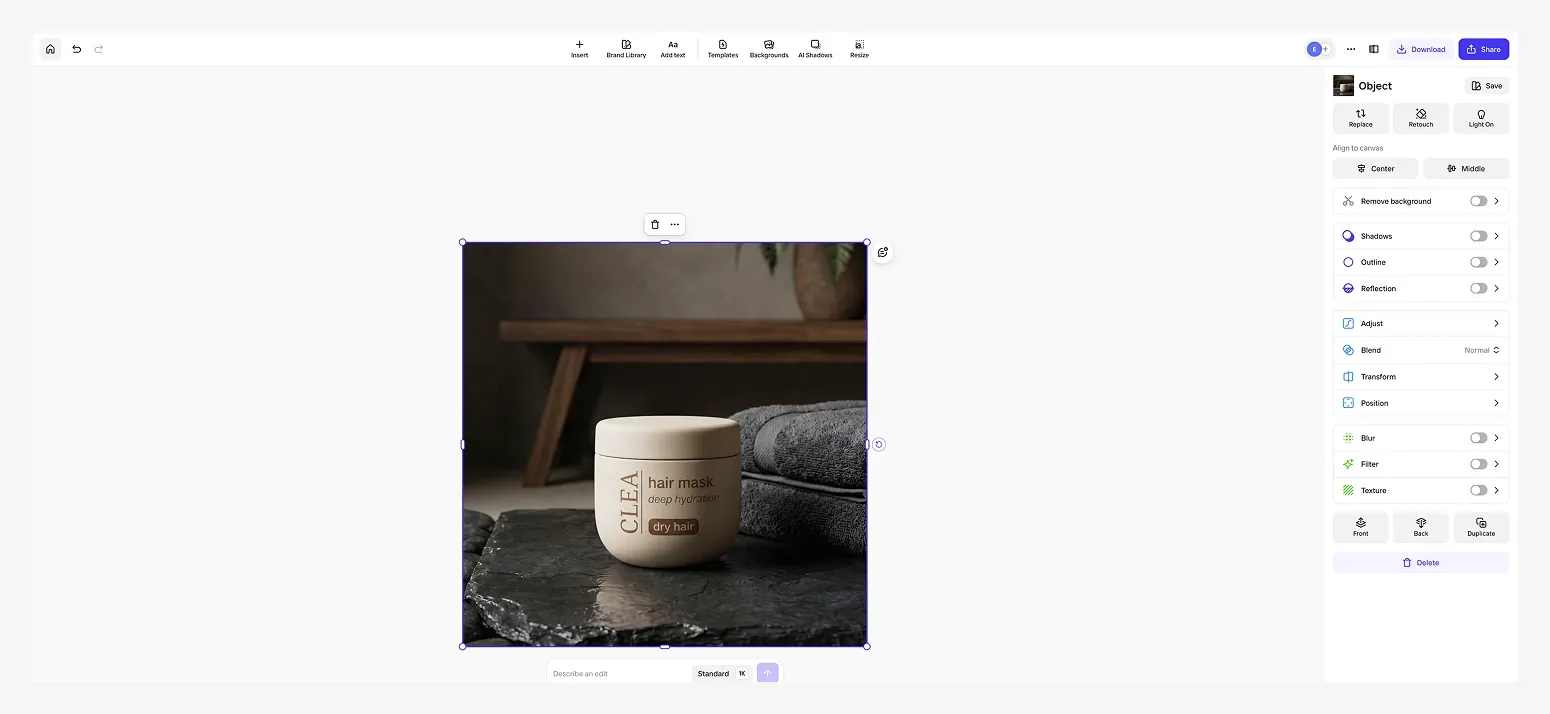Click the Describe an edit field
Viewport: 1550px width, 714px height.
[619, 674]
